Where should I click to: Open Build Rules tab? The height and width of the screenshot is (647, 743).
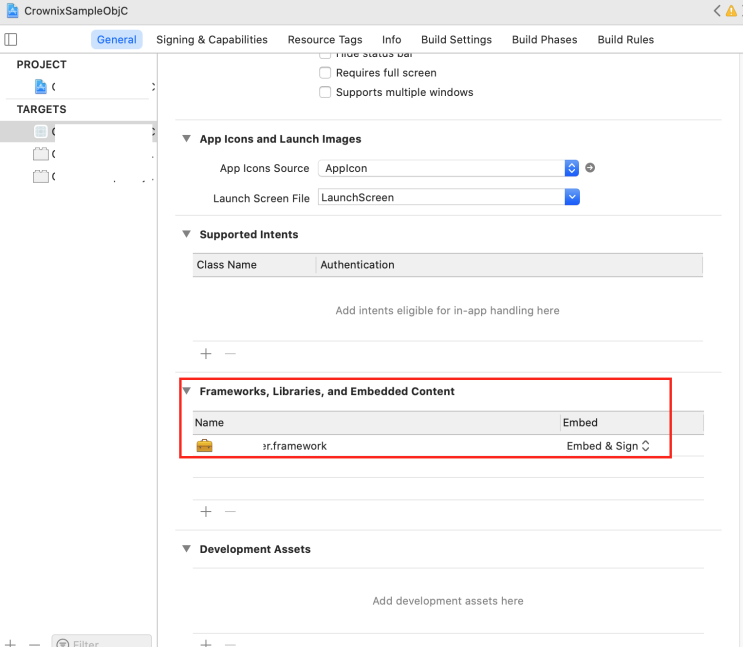click(x=625, y=39)
